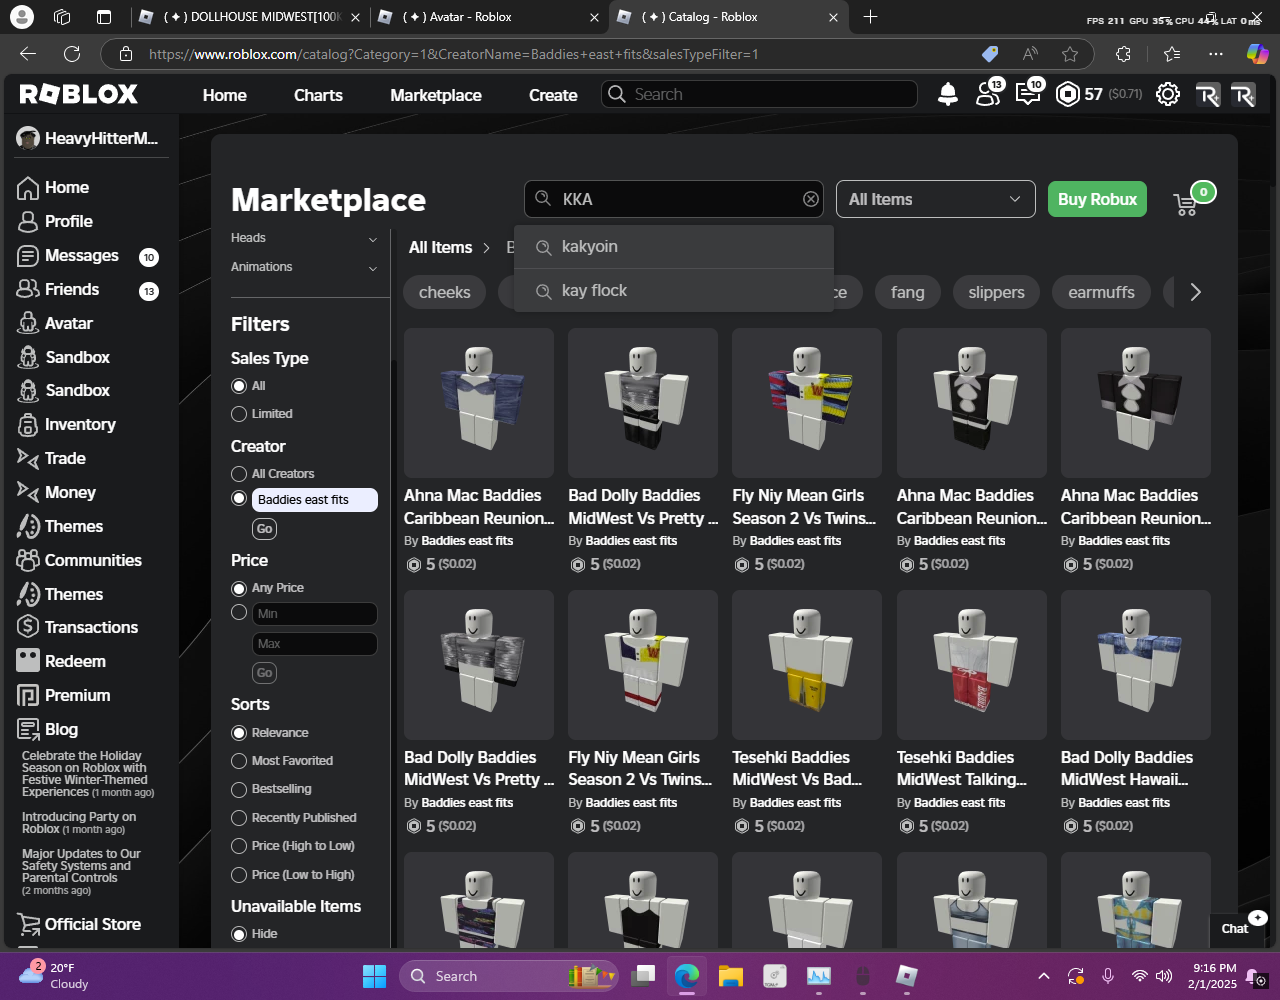Open the notifications bell icon
Screen dimensions: 1280x1000
coord(947,95)
